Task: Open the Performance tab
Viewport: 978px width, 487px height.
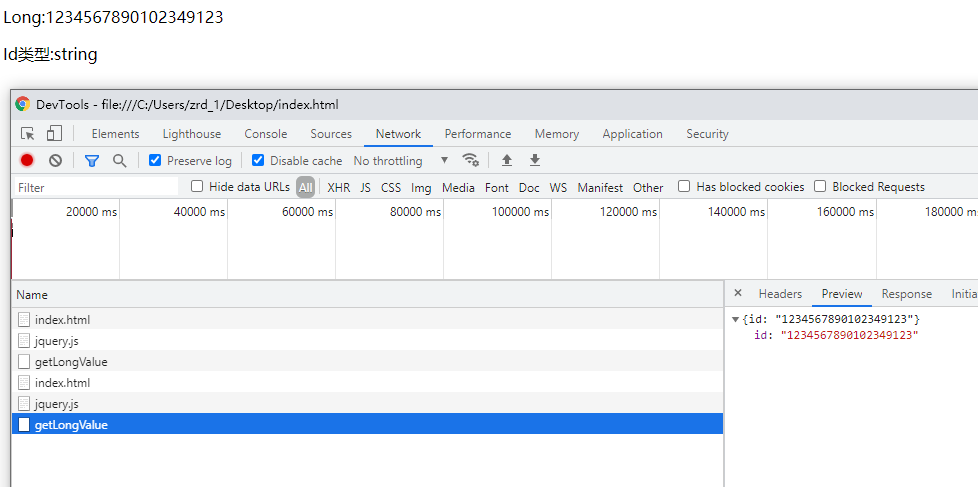Action: point(478,133)
